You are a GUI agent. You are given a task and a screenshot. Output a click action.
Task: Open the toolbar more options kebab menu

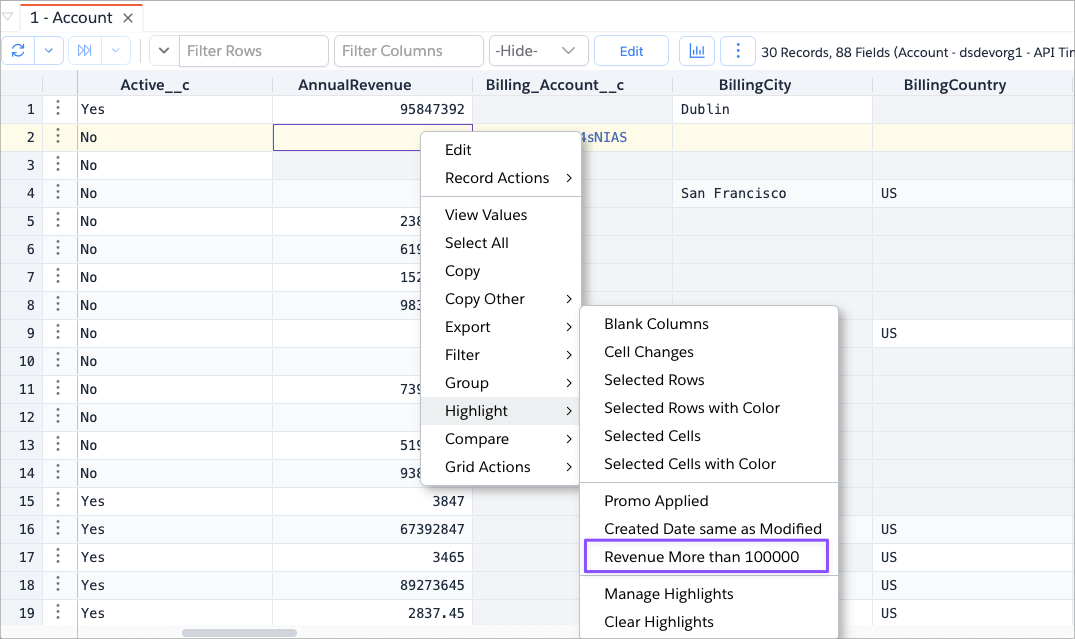coord(738,51)
